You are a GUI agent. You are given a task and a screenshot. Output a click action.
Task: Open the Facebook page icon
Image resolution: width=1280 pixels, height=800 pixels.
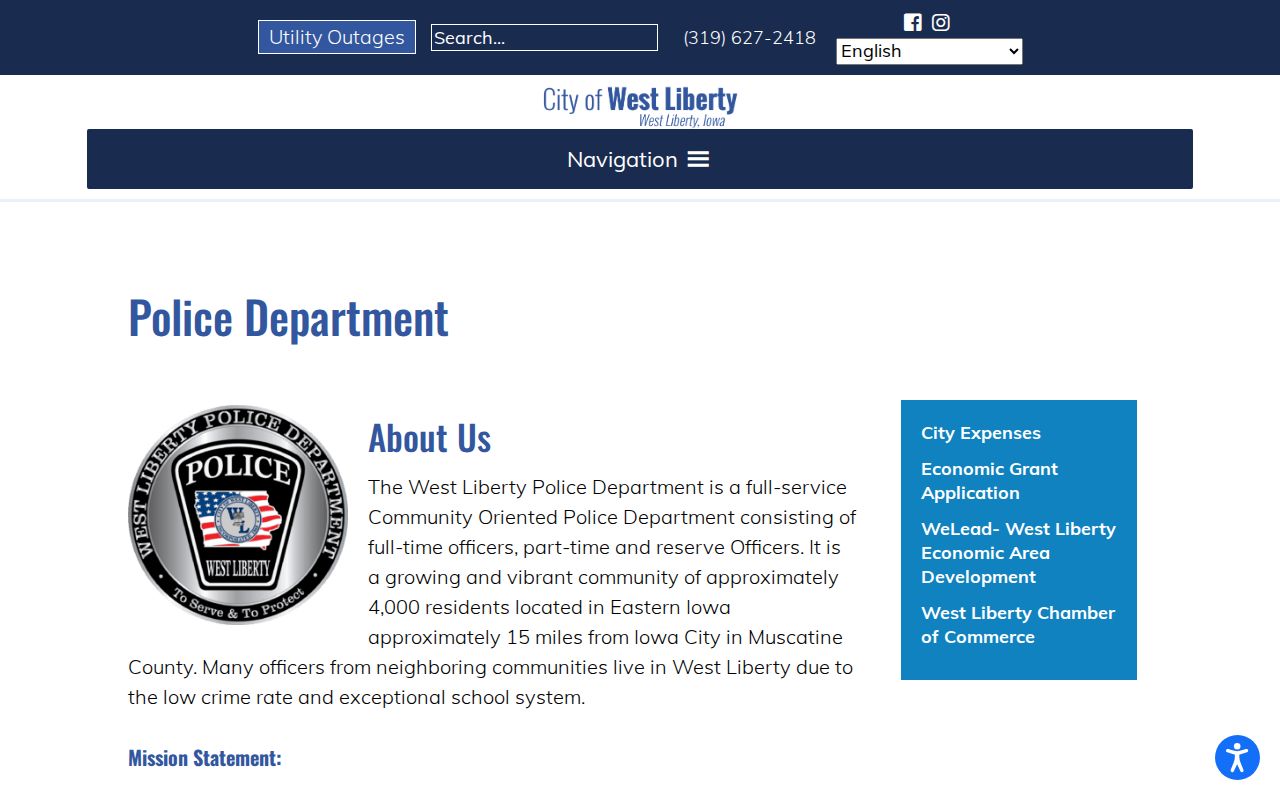coord(912,22)
